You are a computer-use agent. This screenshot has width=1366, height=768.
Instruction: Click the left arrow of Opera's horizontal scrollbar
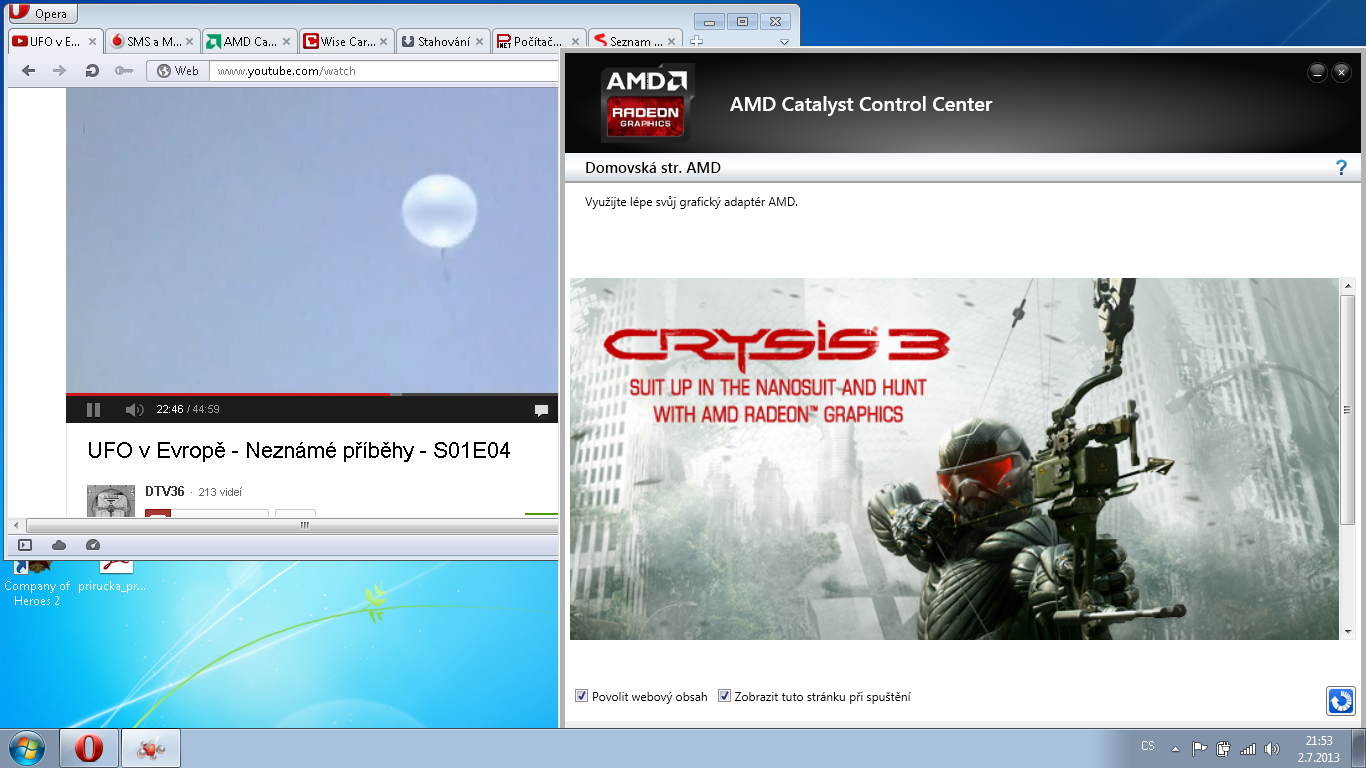point(14,525)
